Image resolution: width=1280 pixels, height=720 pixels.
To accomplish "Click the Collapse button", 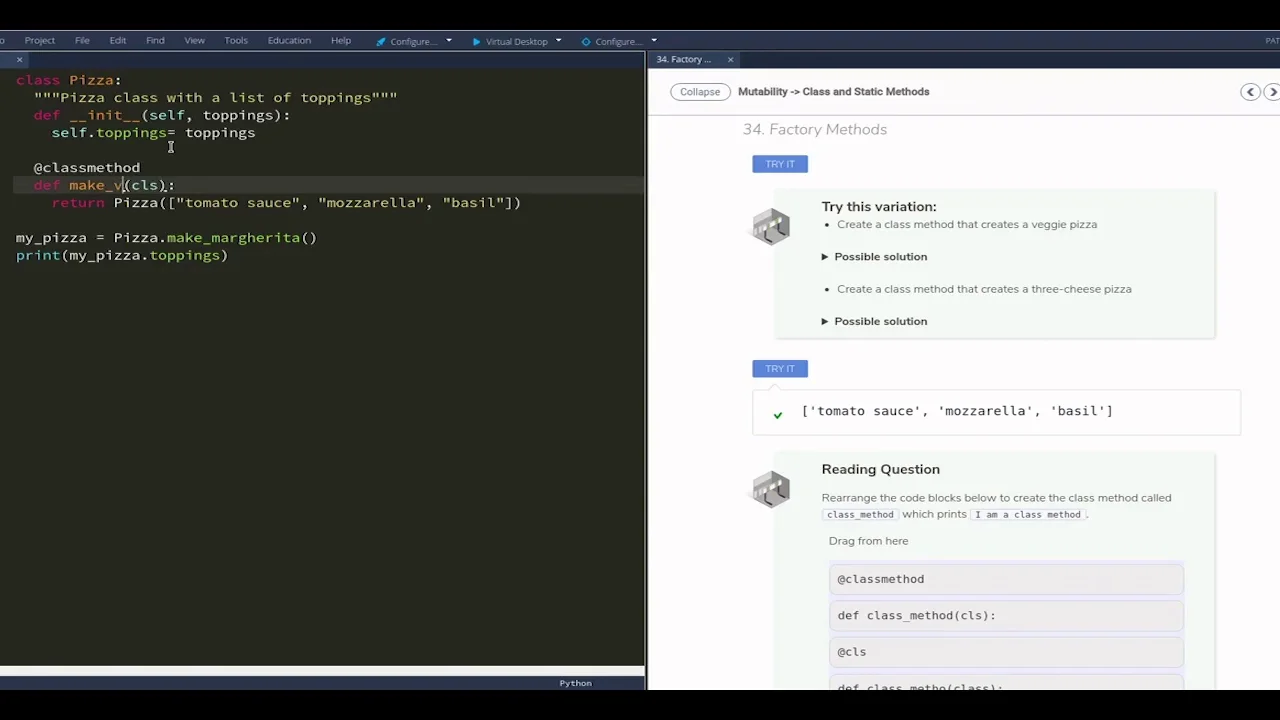I will (x=700, y=92).
